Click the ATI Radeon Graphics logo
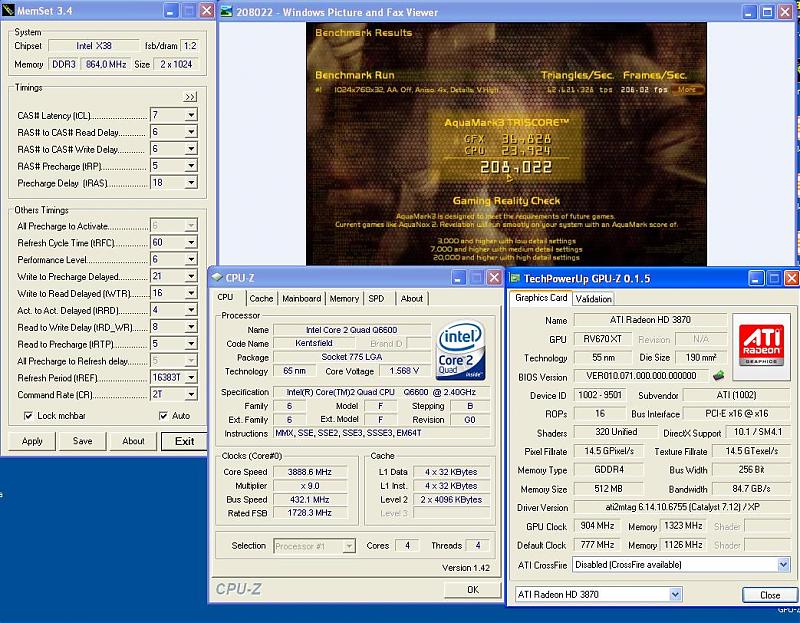The height and width of the screenshot is (623, 800). tap(761, 346)
